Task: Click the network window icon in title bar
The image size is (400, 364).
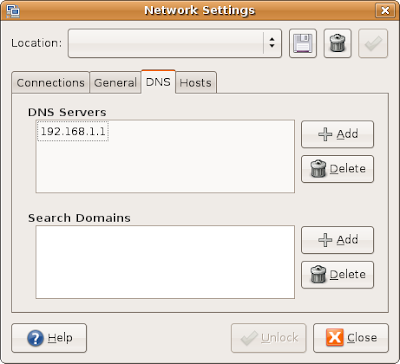Action: [x=14, y=10]
